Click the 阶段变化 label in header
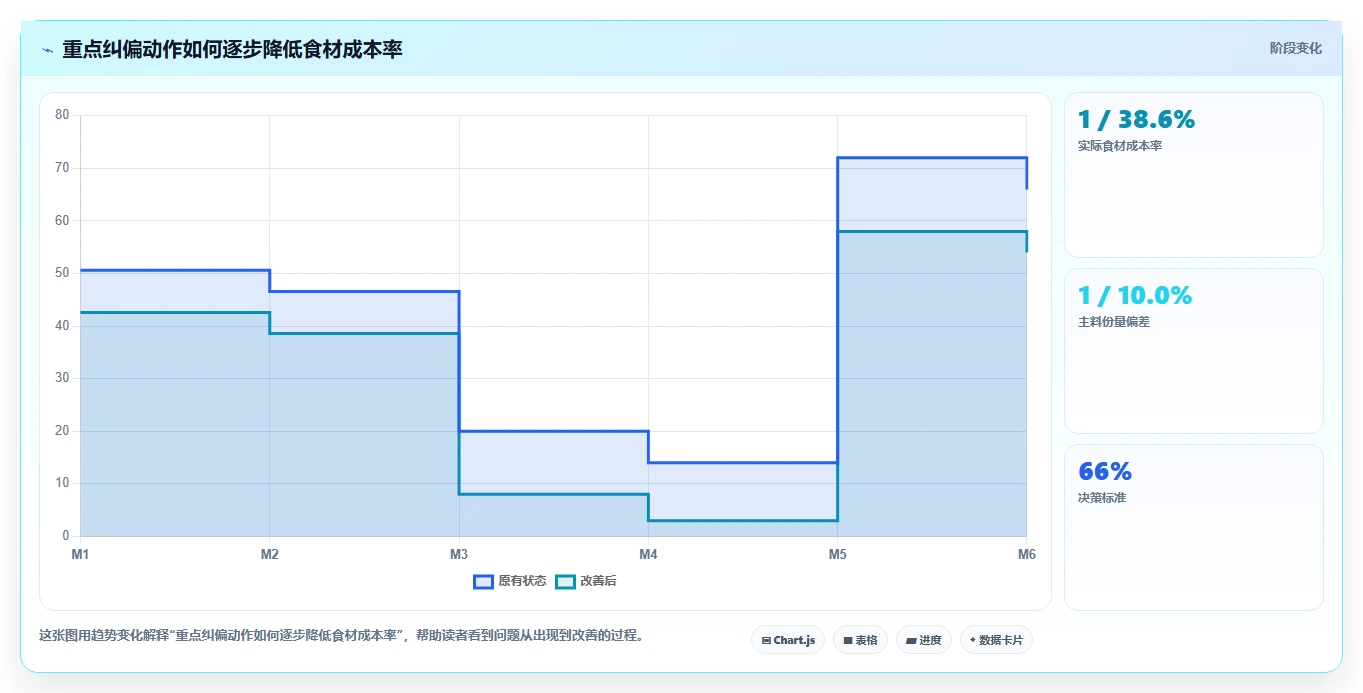Viewport: 1363px width, 693px height. 1296,49
